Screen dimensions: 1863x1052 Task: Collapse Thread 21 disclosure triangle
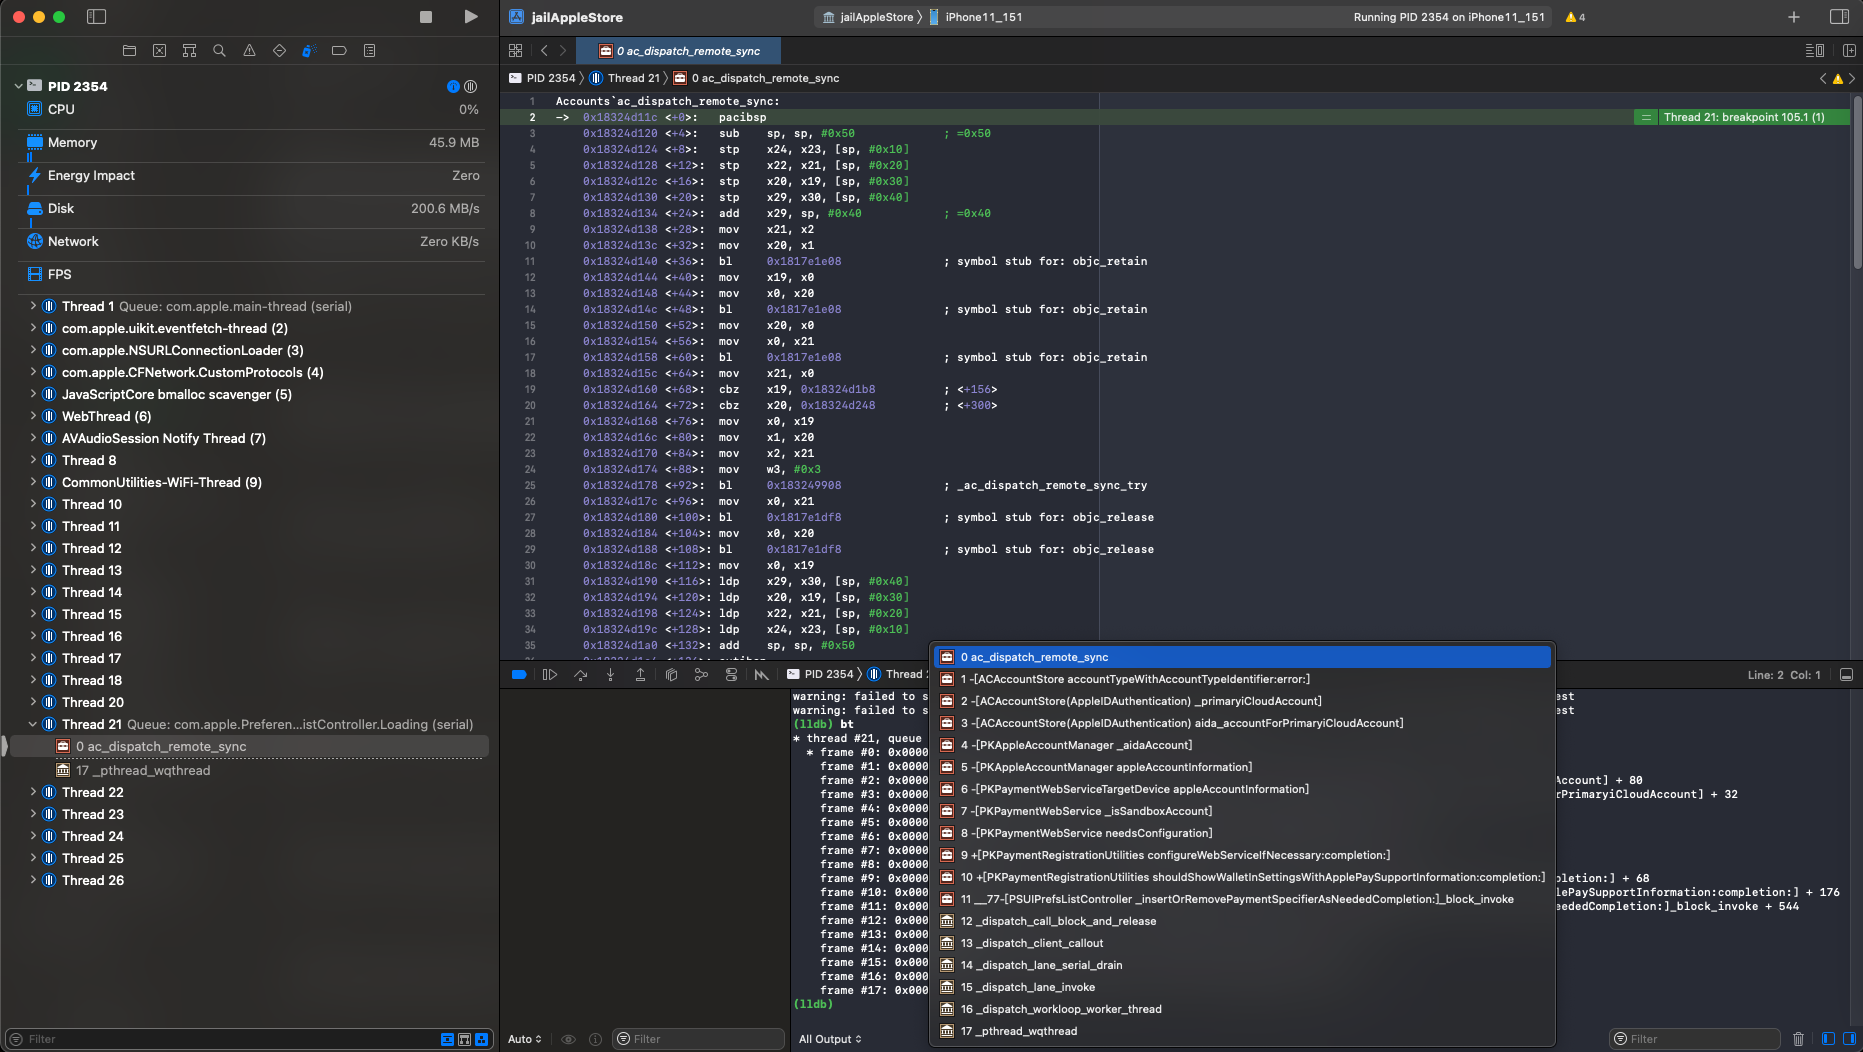[x=33, y=724]
